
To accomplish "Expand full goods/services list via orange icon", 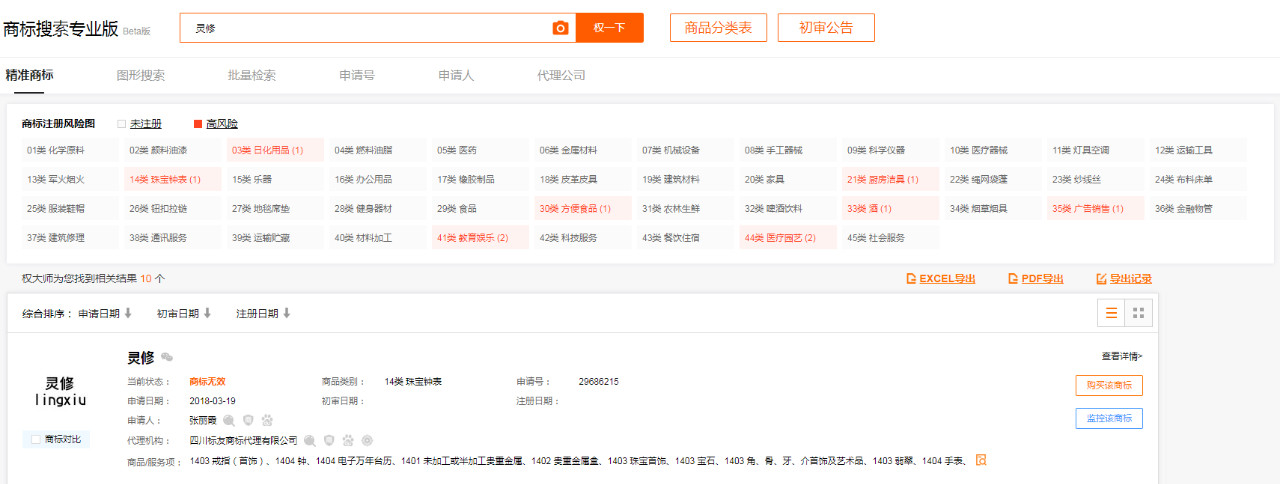I will tap(981, 460).
